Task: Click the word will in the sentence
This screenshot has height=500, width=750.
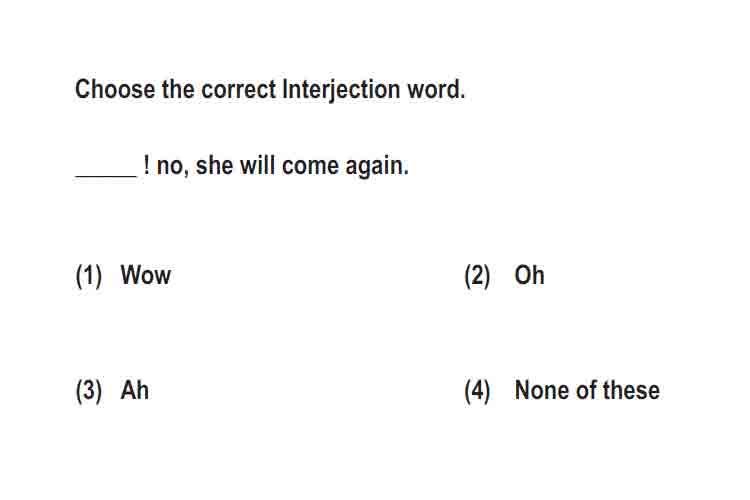Action: pyautogui.click(x=257, y=165)
